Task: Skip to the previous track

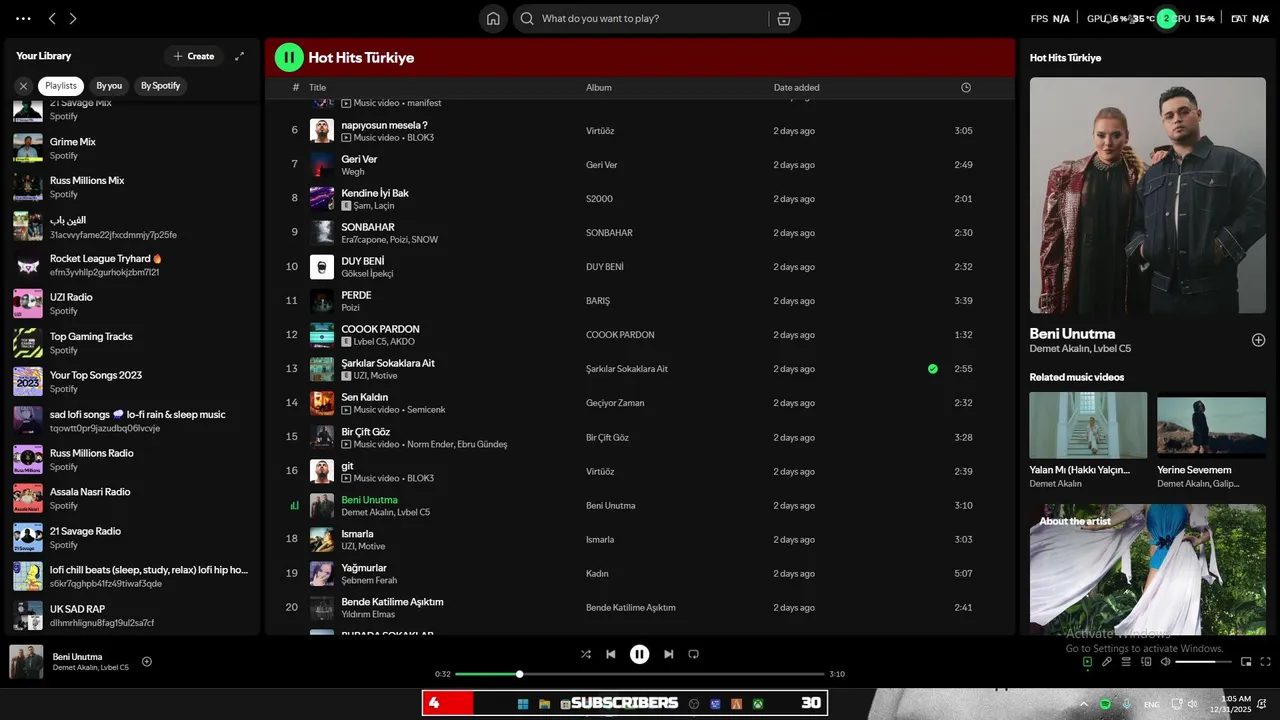Action: (611, 654)
